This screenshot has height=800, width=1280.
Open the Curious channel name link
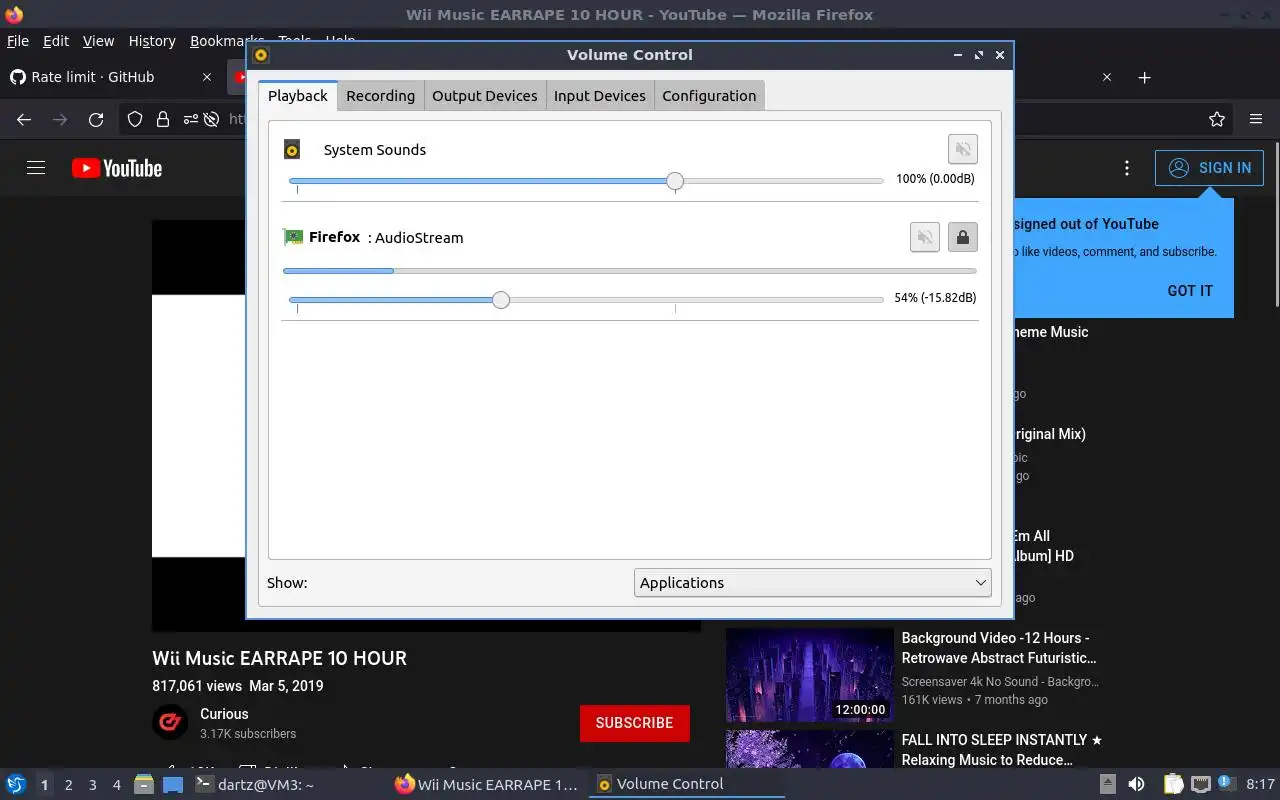(x=224, y=714)
